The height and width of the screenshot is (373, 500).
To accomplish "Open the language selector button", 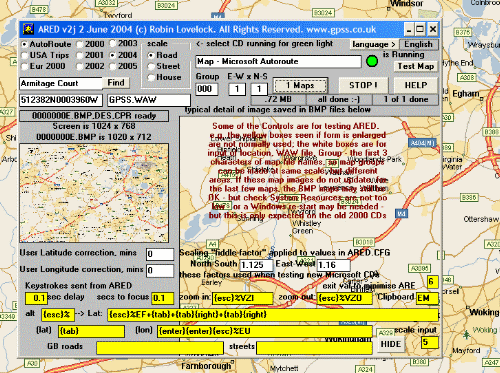I will pyautogui.click(x=374, y=44).
